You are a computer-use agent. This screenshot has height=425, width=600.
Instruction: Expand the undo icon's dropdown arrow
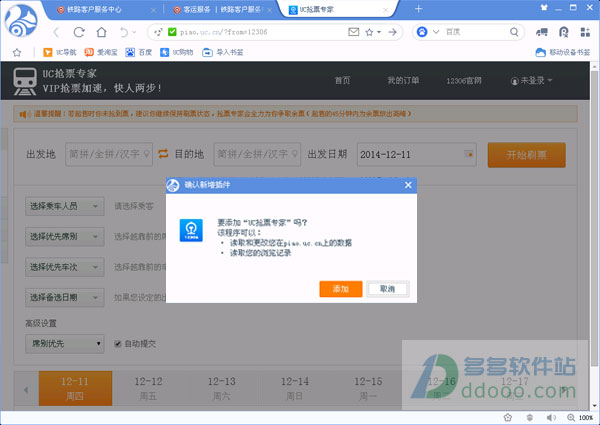pyautogui.click(x=134, y=33)
